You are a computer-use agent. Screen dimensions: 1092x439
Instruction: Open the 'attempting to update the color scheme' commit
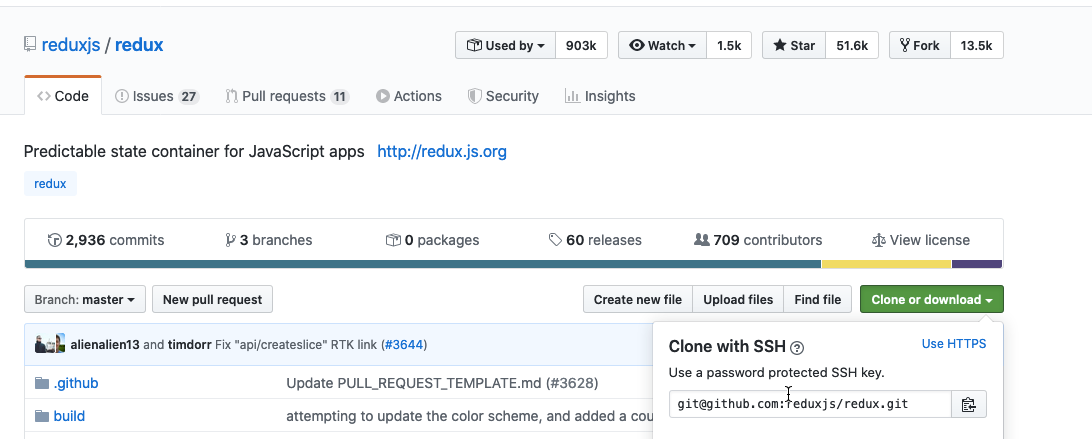pyautogui.click(x=469, y=416)
